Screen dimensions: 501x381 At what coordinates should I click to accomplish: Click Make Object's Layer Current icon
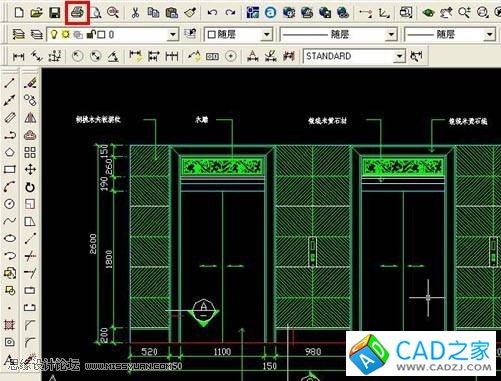(190, 34)
